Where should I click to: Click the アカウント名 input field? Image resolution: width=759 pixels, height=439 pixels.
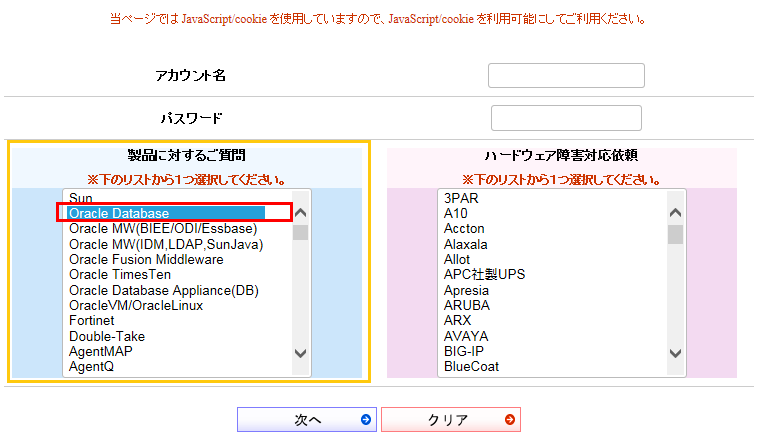[x=566, y=76]
